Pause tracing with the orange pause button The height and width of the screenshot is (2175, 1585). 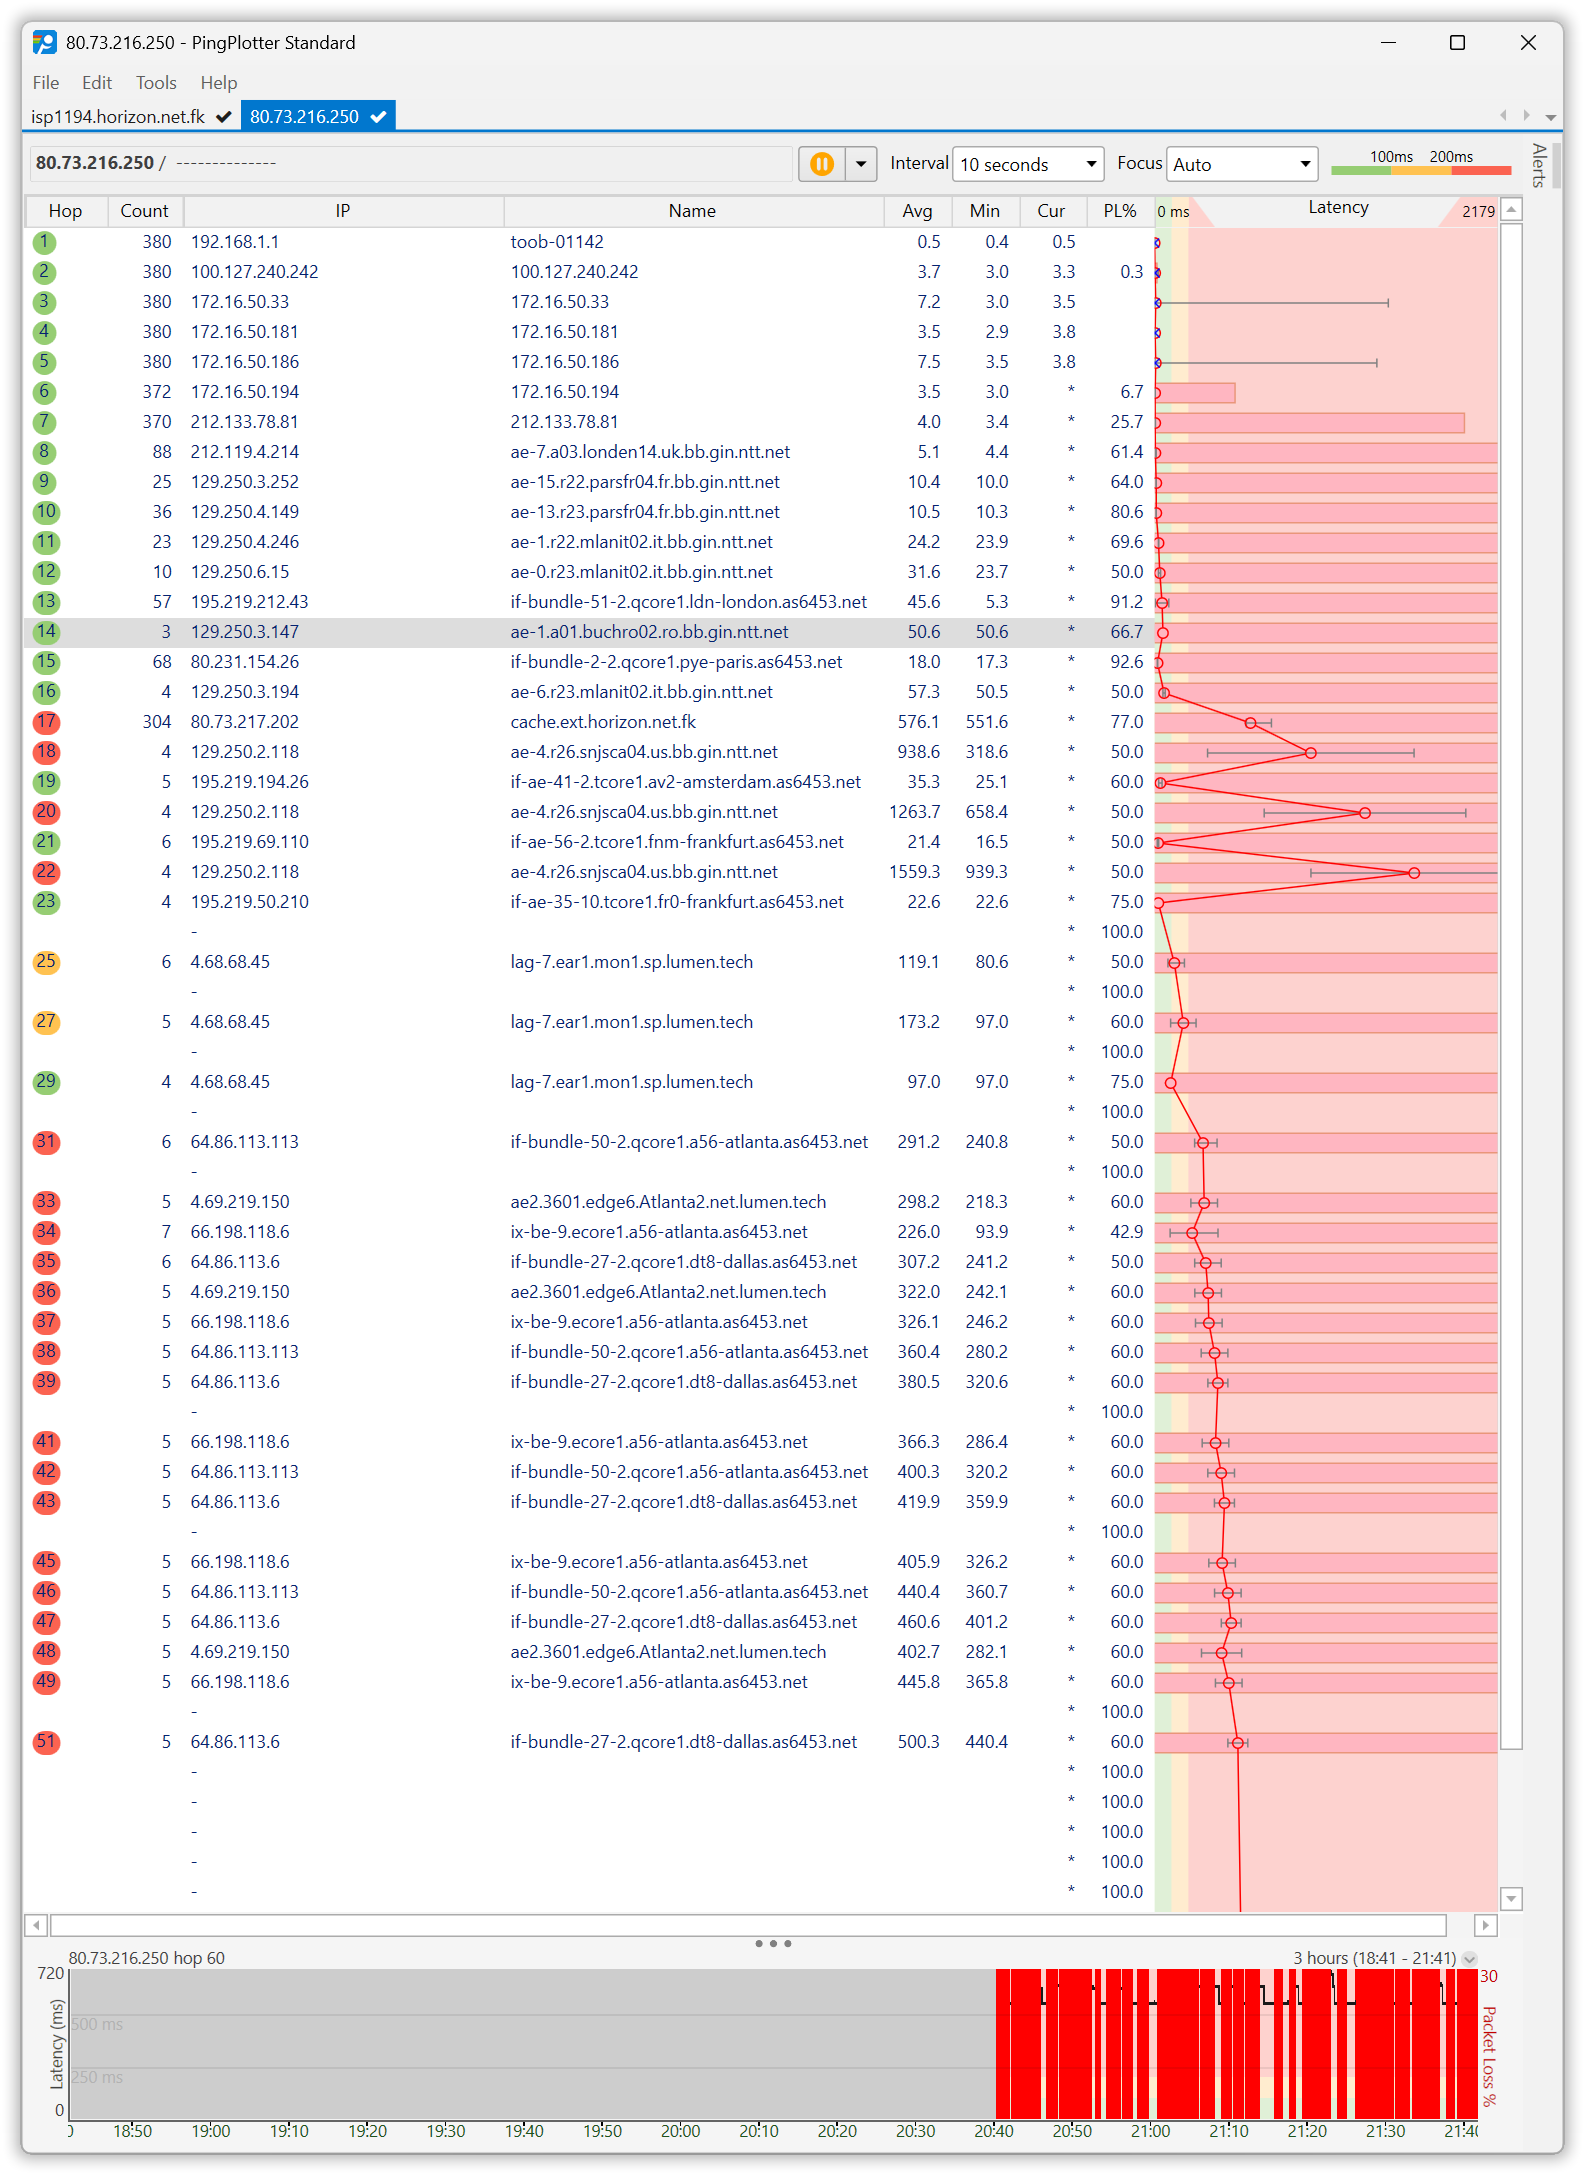pos(821,164)
